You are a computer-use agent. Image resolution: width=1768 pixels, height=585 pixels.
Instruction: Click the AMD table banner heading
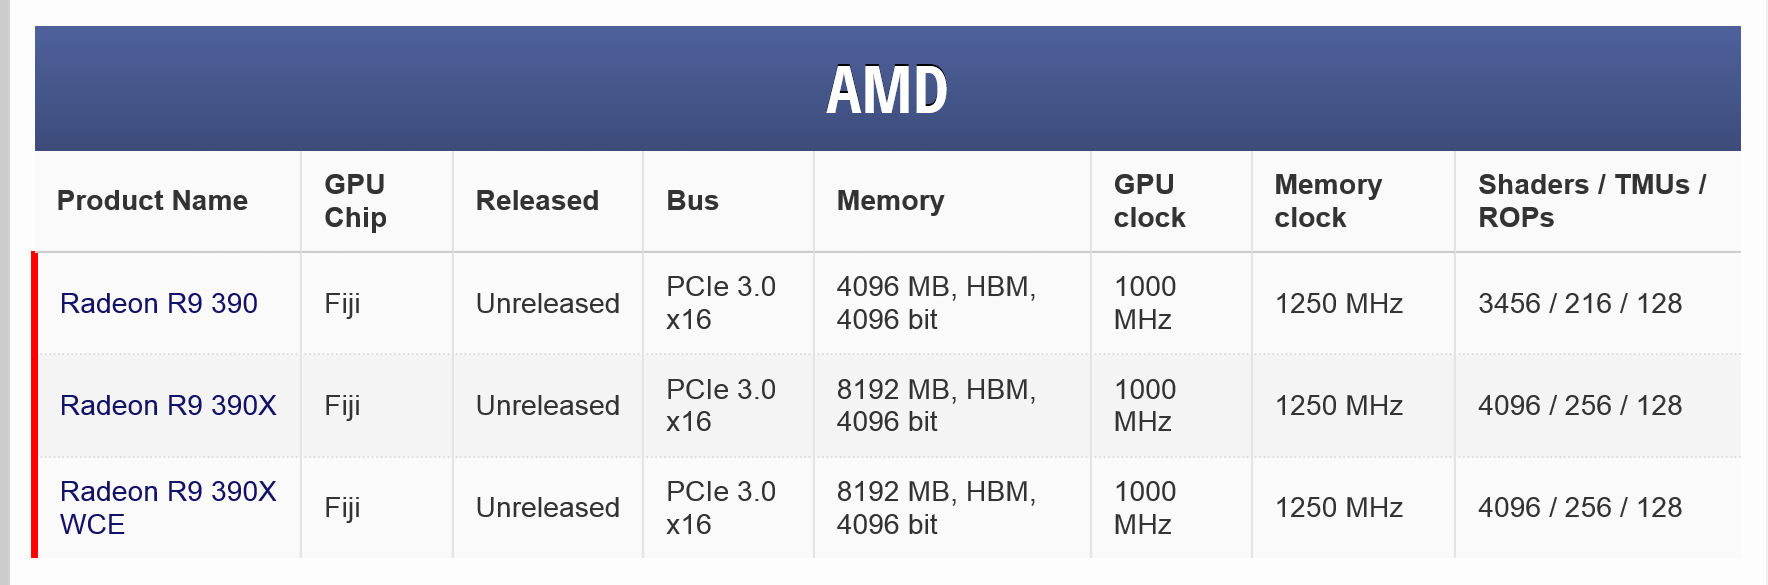pyautogui.click(x=887, y=90)
